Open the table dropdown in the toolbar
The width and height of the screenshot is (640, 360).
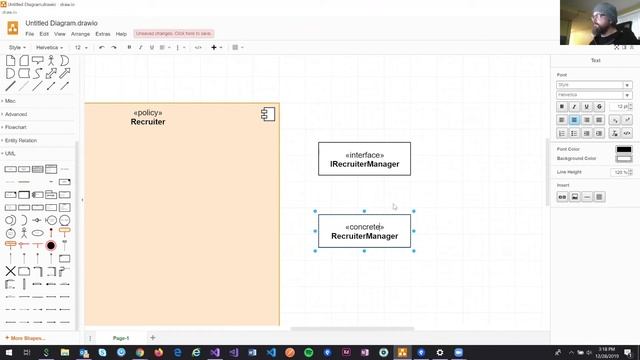pos(238,47)
